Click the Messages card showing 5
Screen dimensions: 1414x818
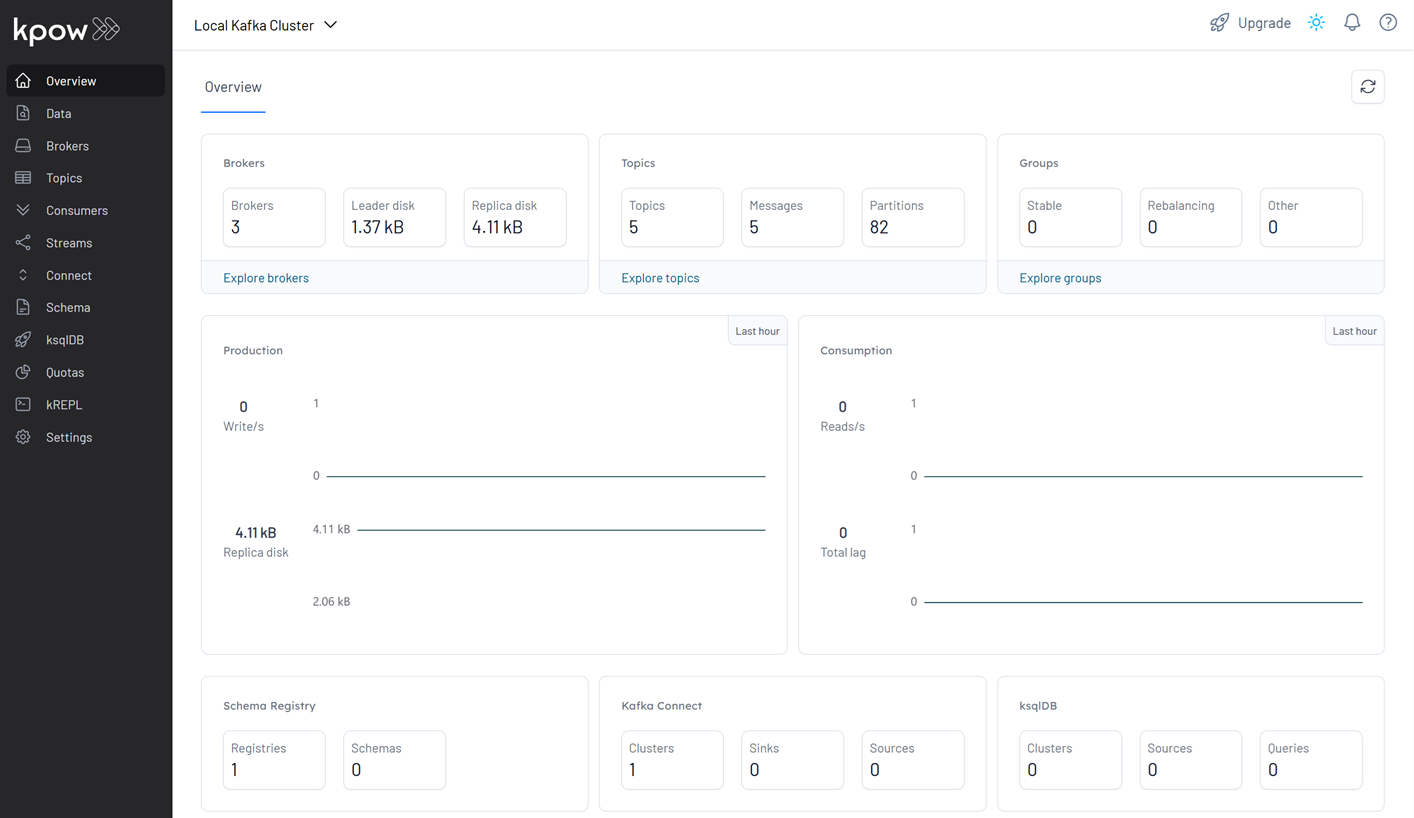click(x=793, y=217)
